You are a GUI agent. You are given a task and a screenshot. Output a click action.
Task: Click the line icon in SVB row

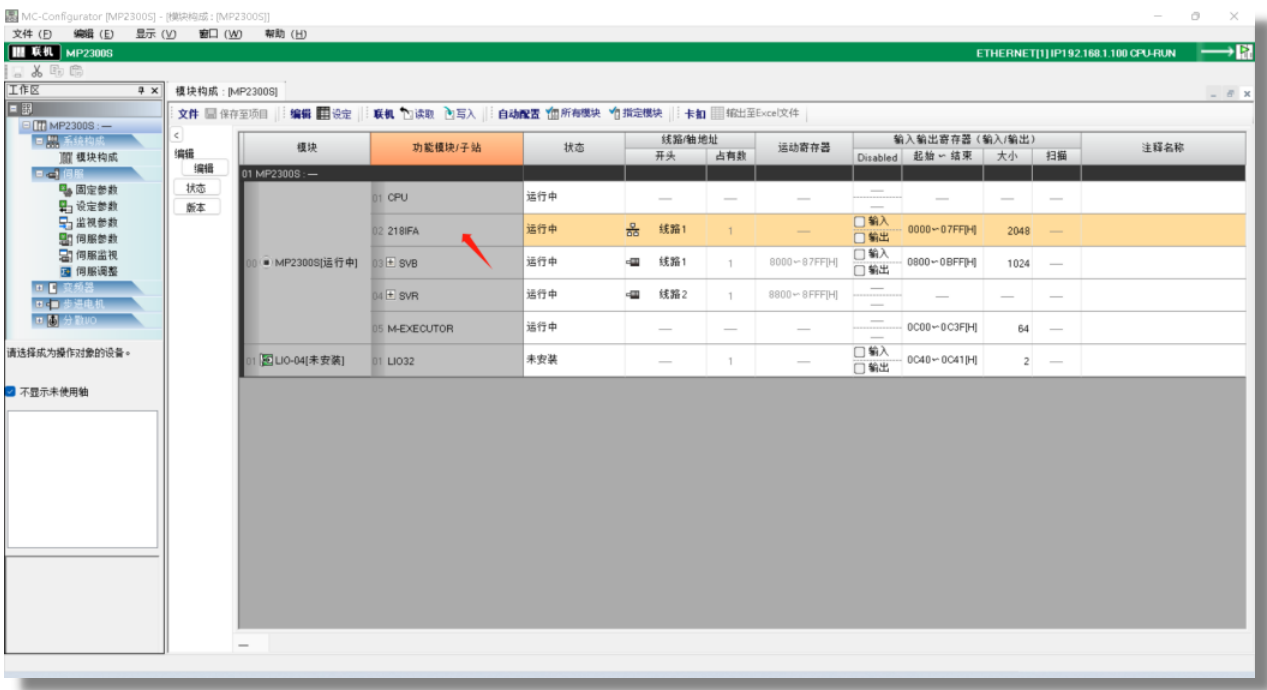tap(632, 263)
